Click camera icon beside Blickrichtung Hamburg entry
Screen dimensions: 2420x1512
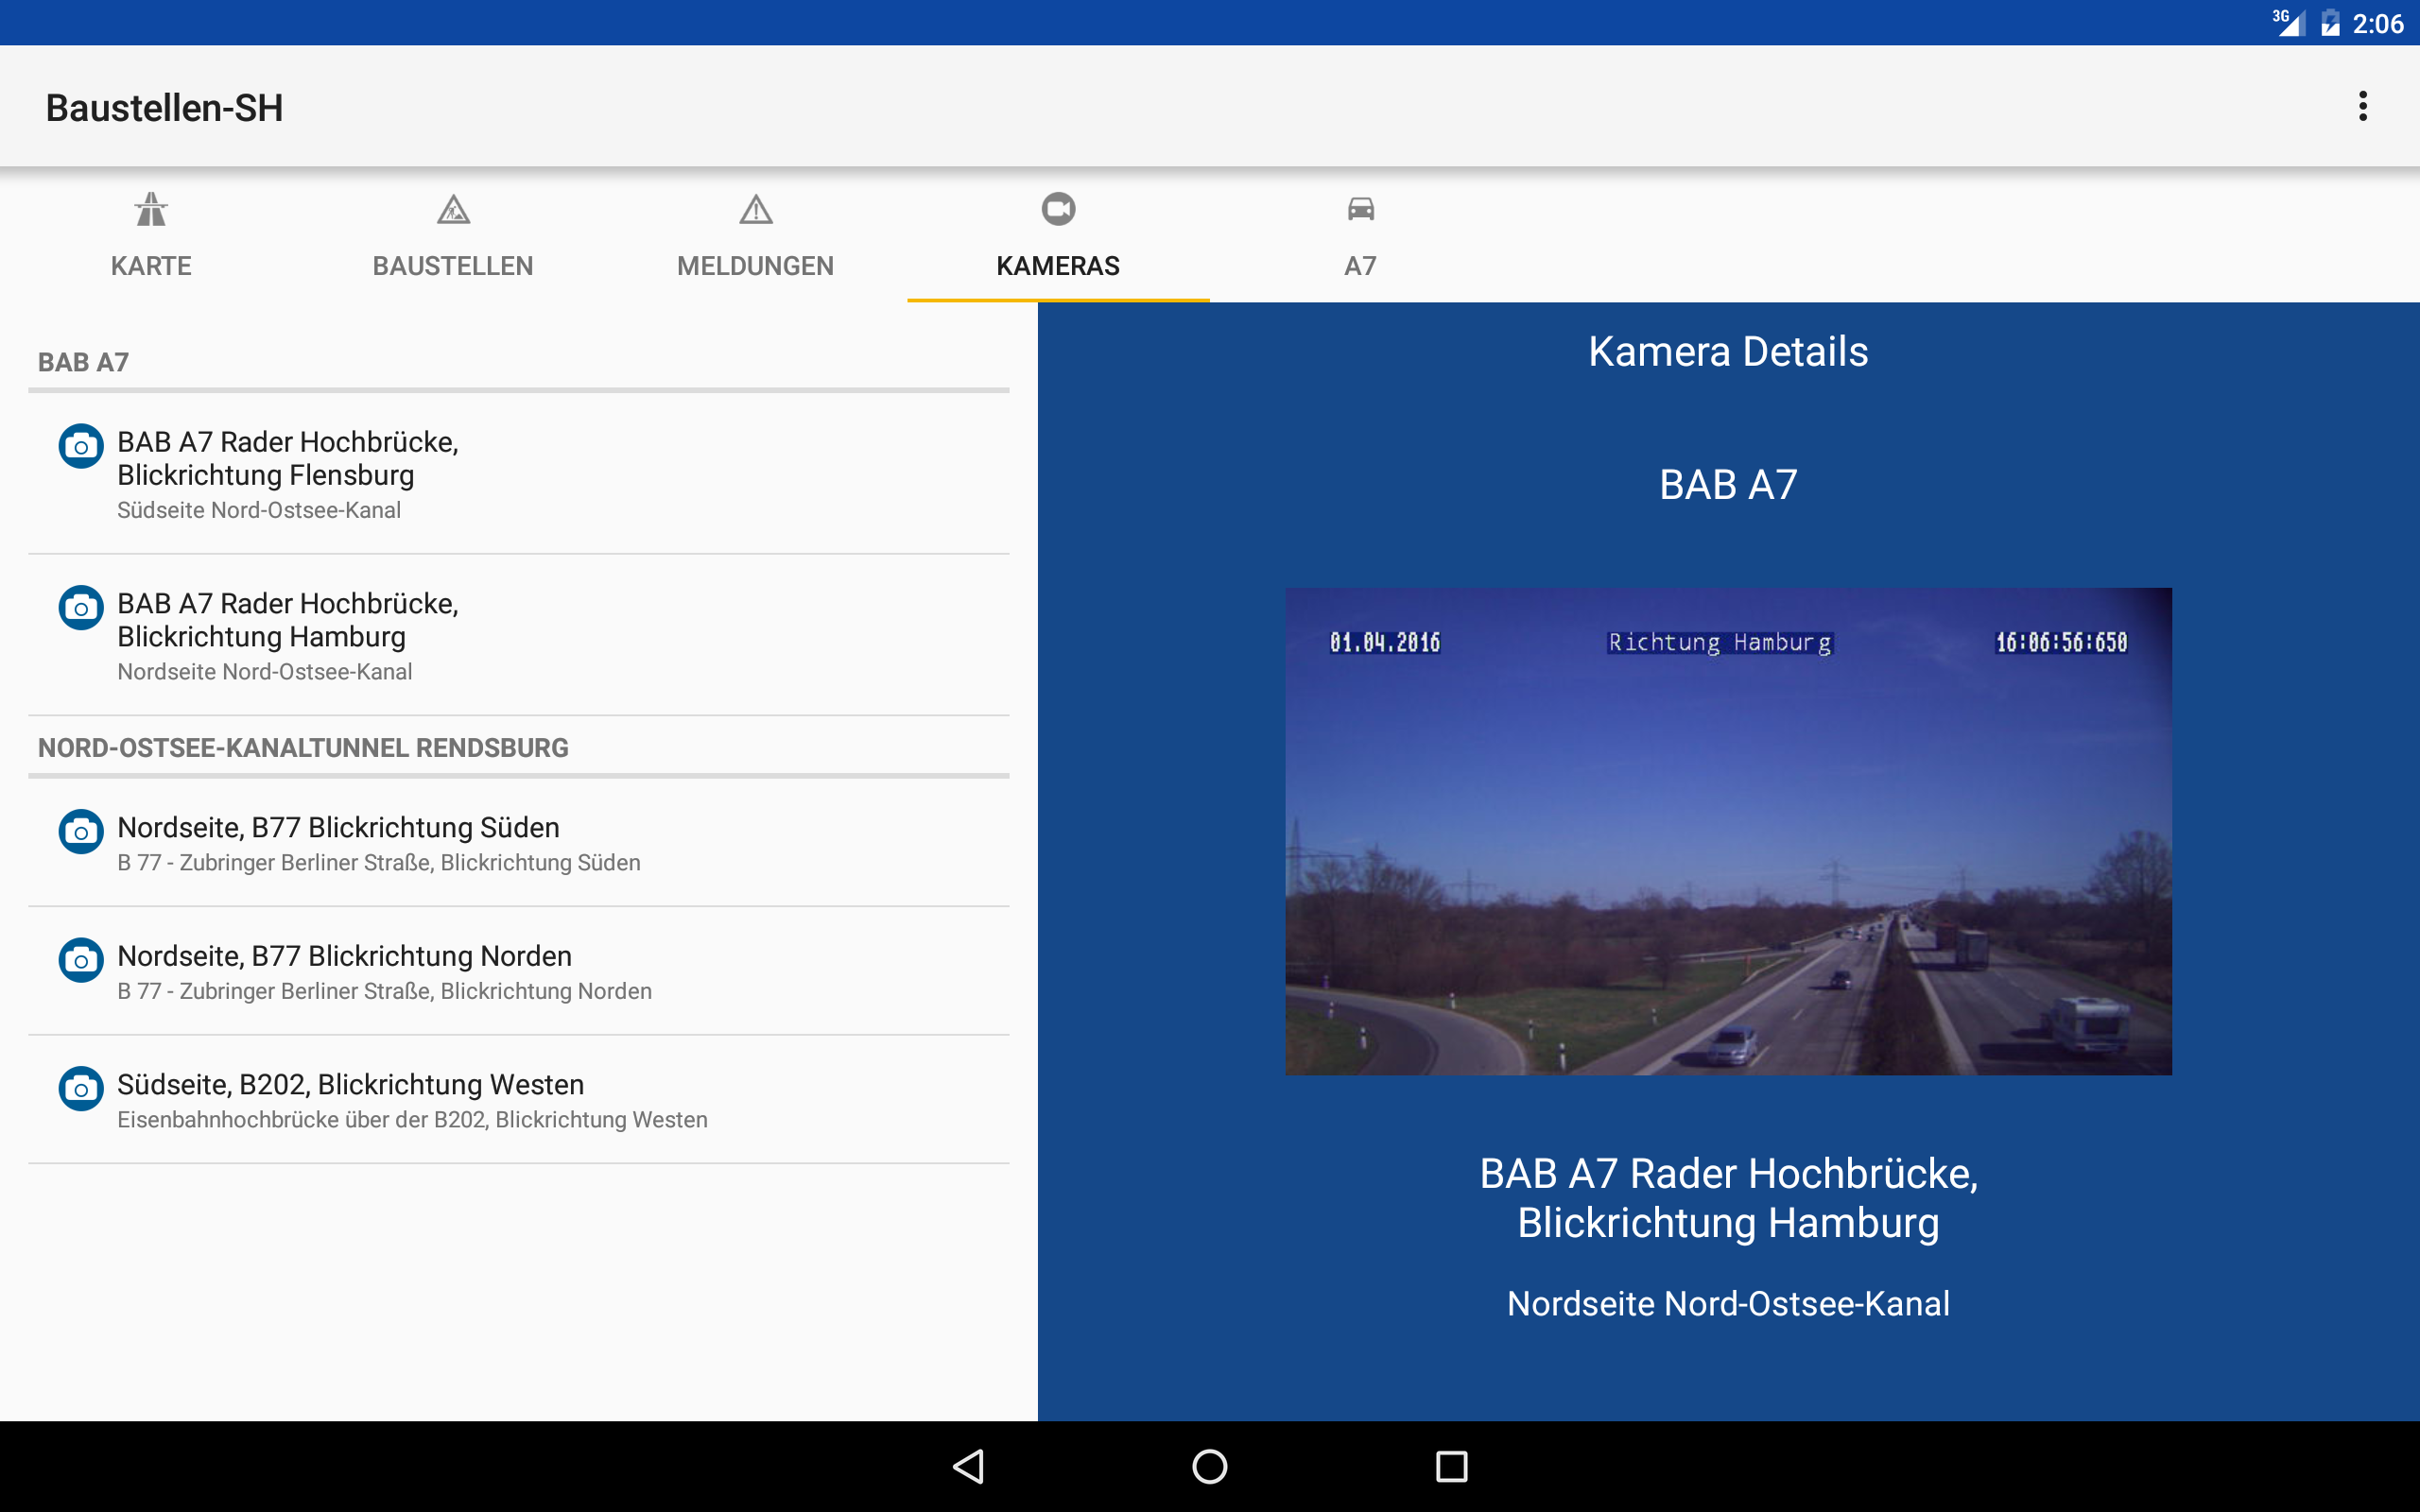[81, 608]
